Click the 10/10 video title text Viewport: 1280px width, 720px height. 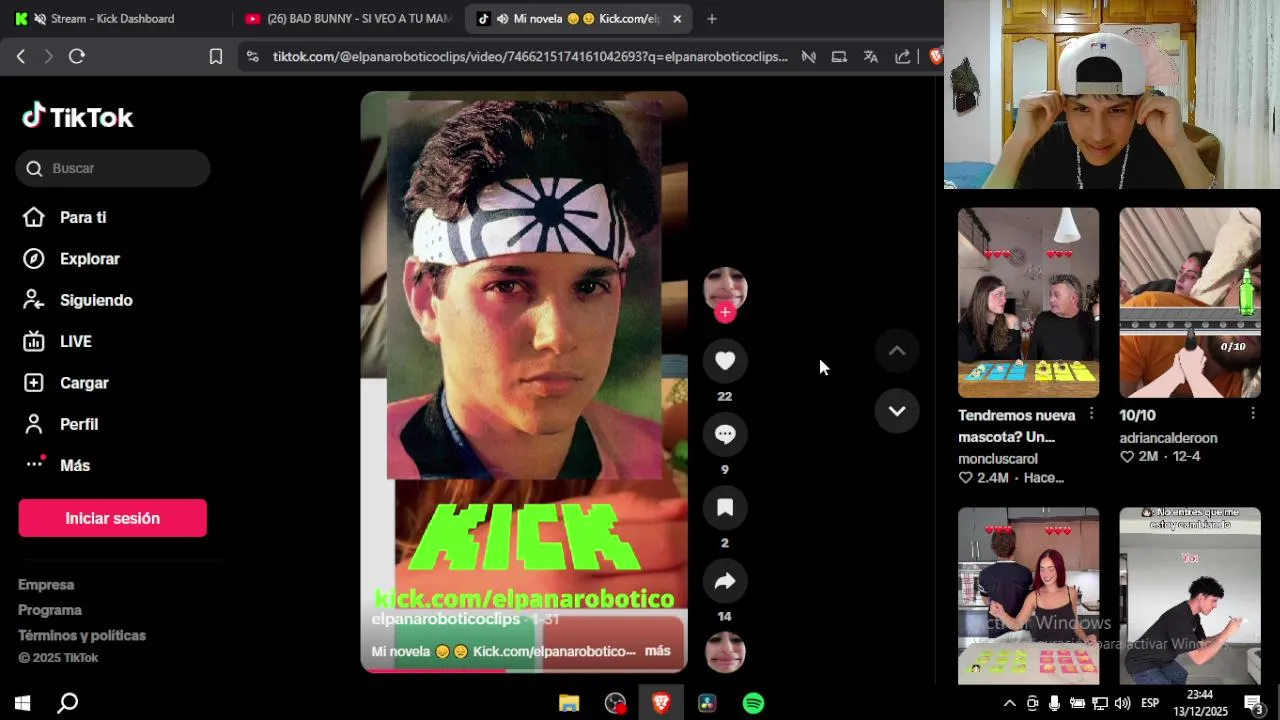coord(1137,415)
